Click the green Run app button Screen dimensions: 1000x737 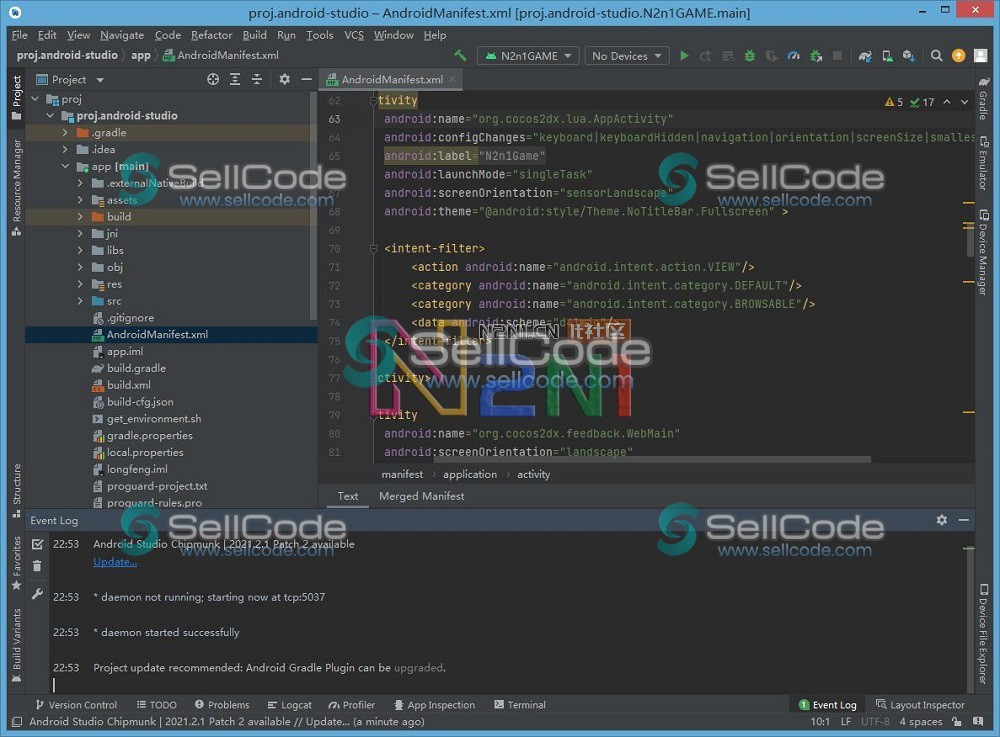(x=684, y=56)
